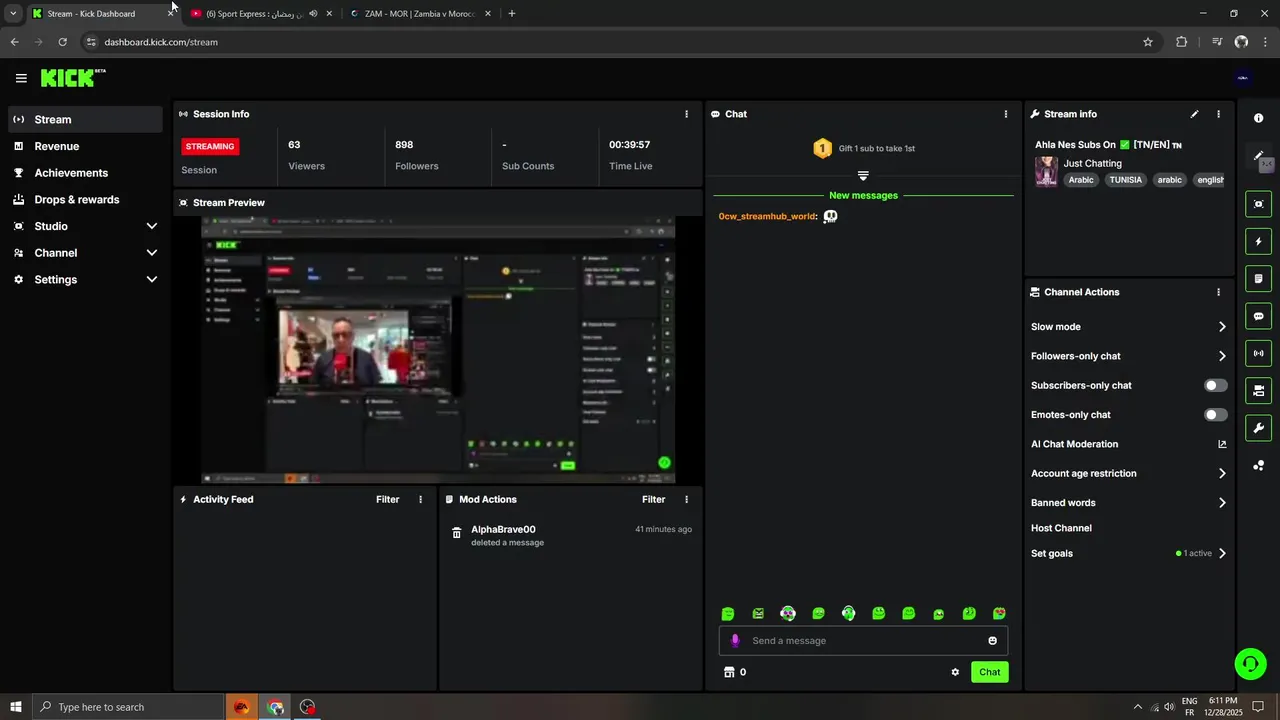The width and height of the screenshot is (1280, 720).
Task: Open the emoji picker in message box
Action: point(992,641)
